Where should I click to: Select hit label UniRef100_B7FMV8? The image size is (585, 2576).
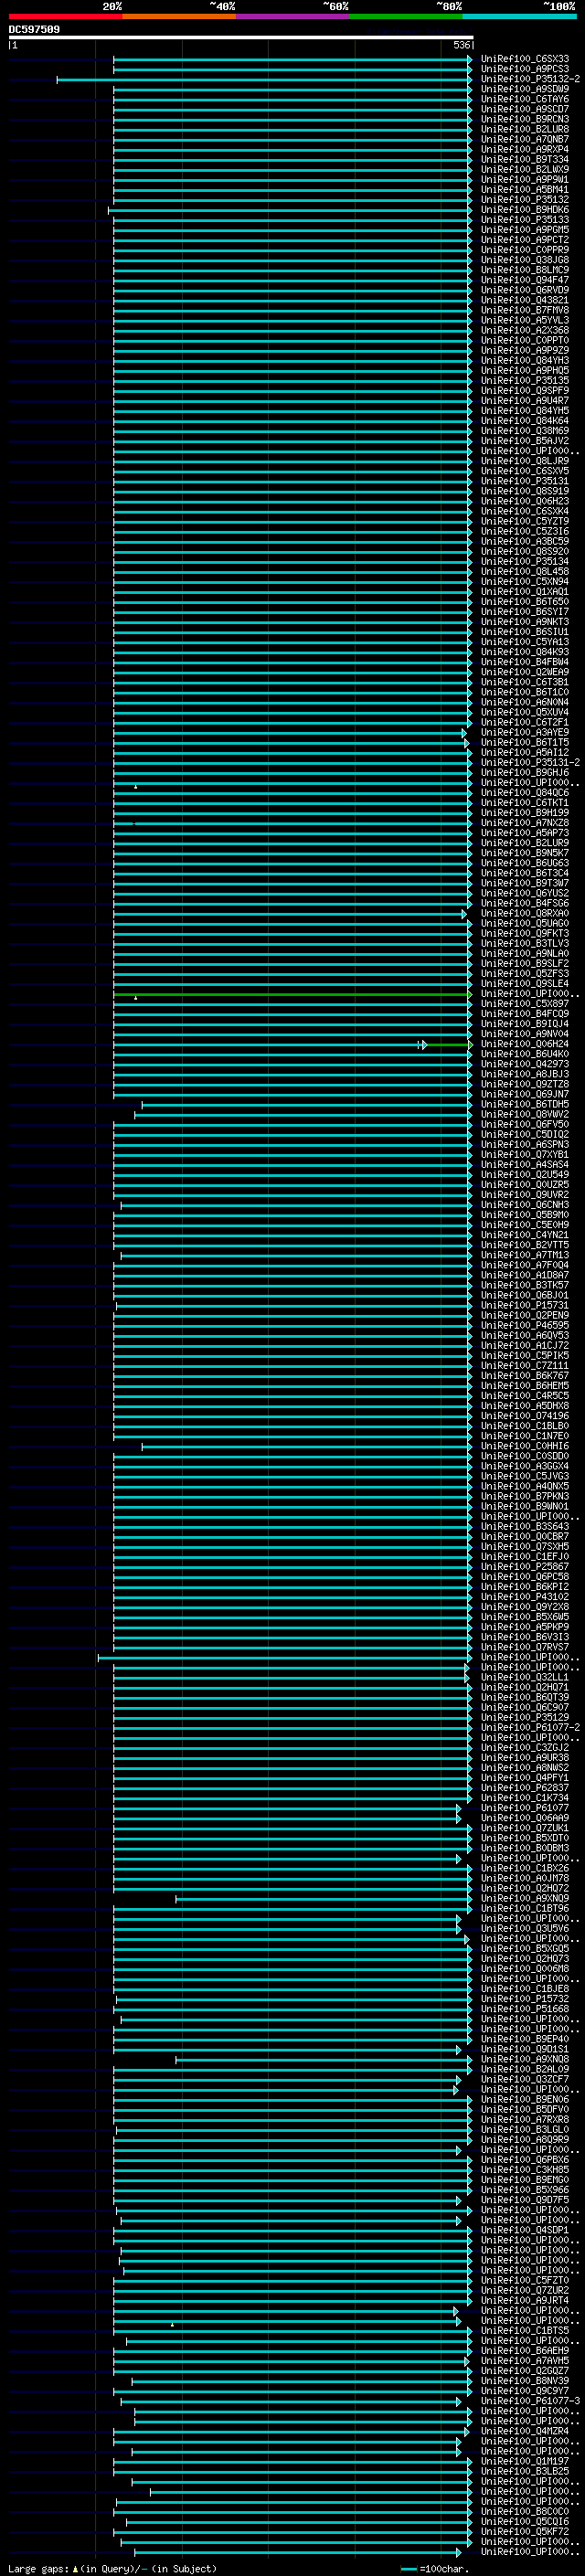[x=525, y=310]
